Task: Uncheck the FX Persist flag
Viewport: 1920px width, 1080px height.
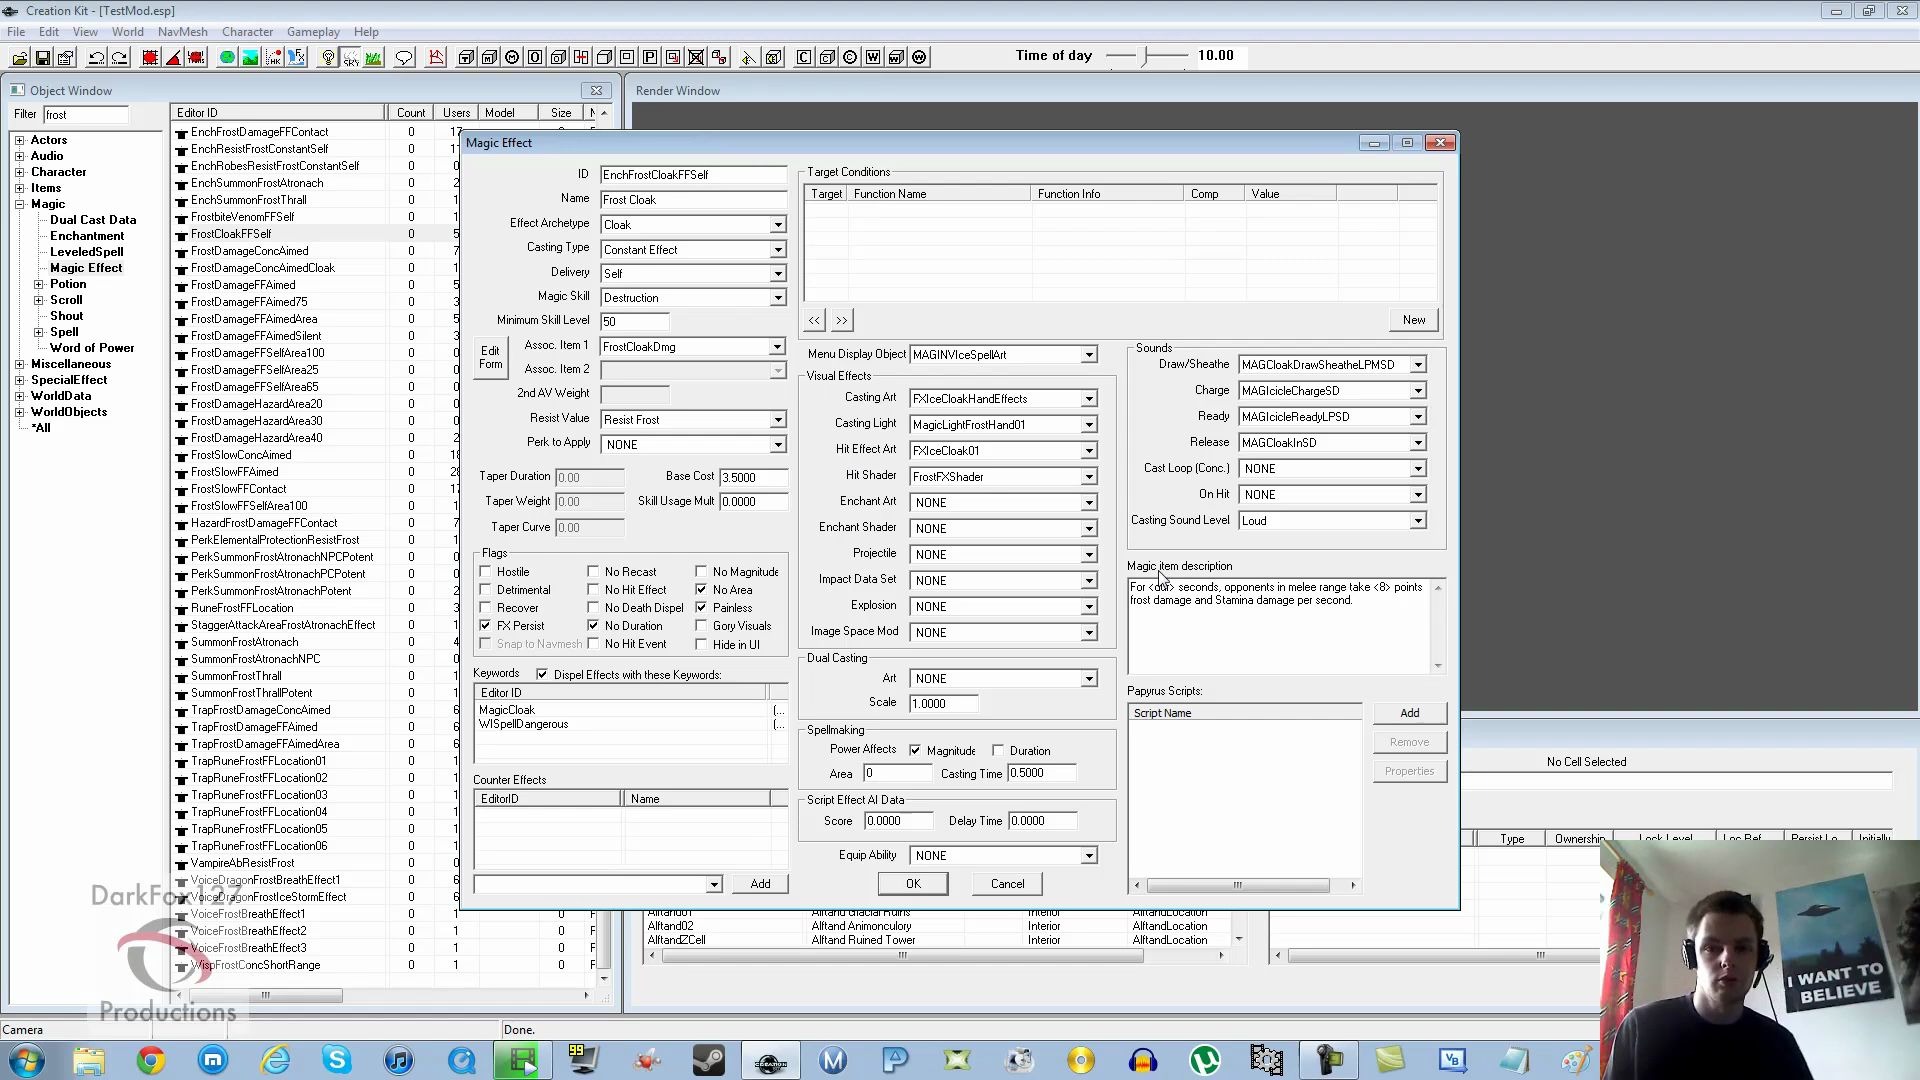Action: (x=486, y=626)
